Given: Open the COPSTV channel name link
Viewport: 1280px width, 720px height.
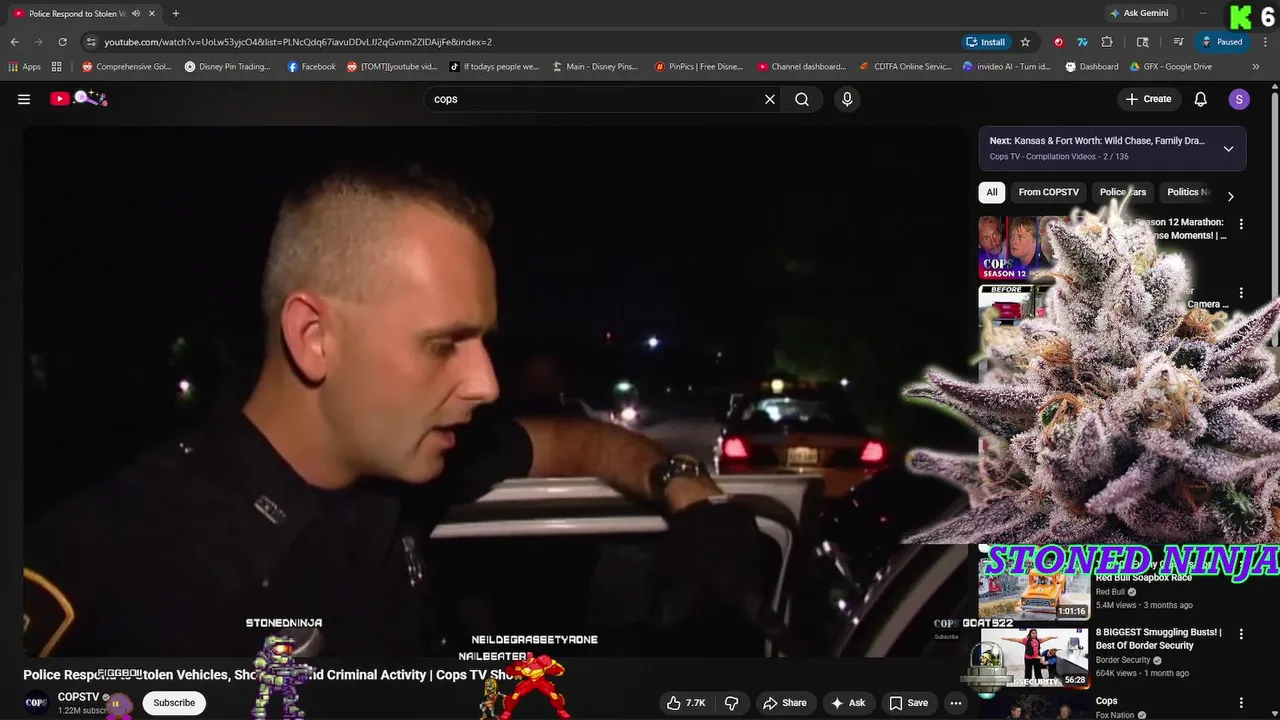Looking at the screenshot, I should pyautogui.click(x=79, y=697).
